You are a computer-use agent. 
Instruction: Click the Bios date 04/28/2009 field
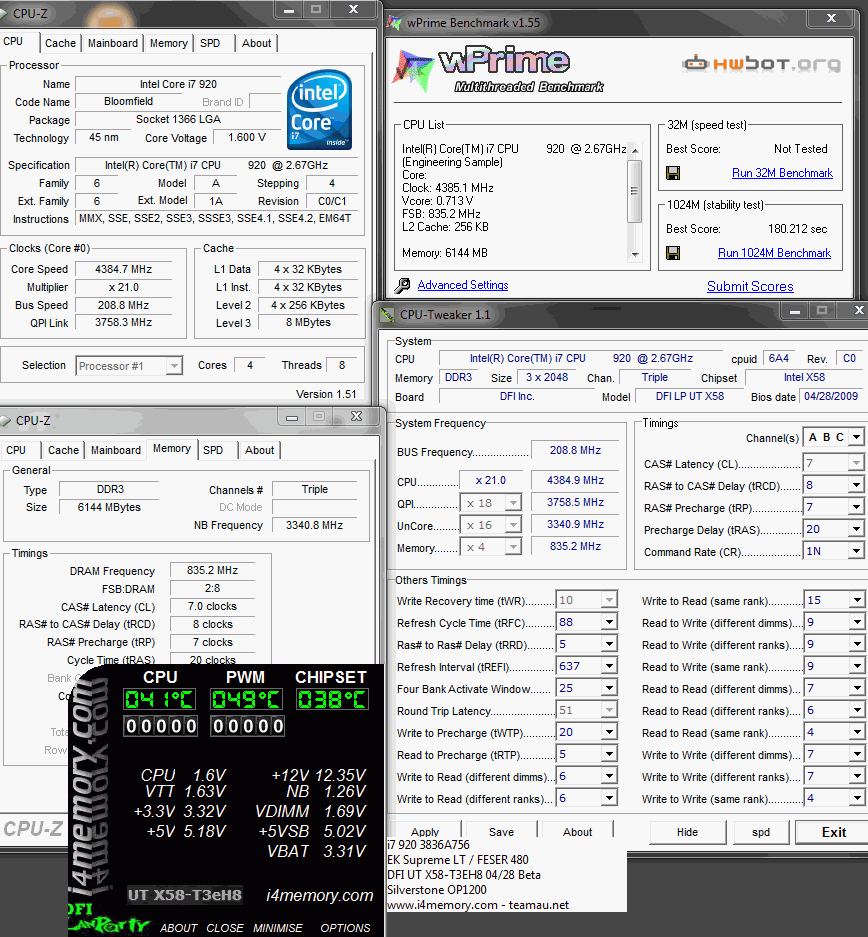coord(830,396)
